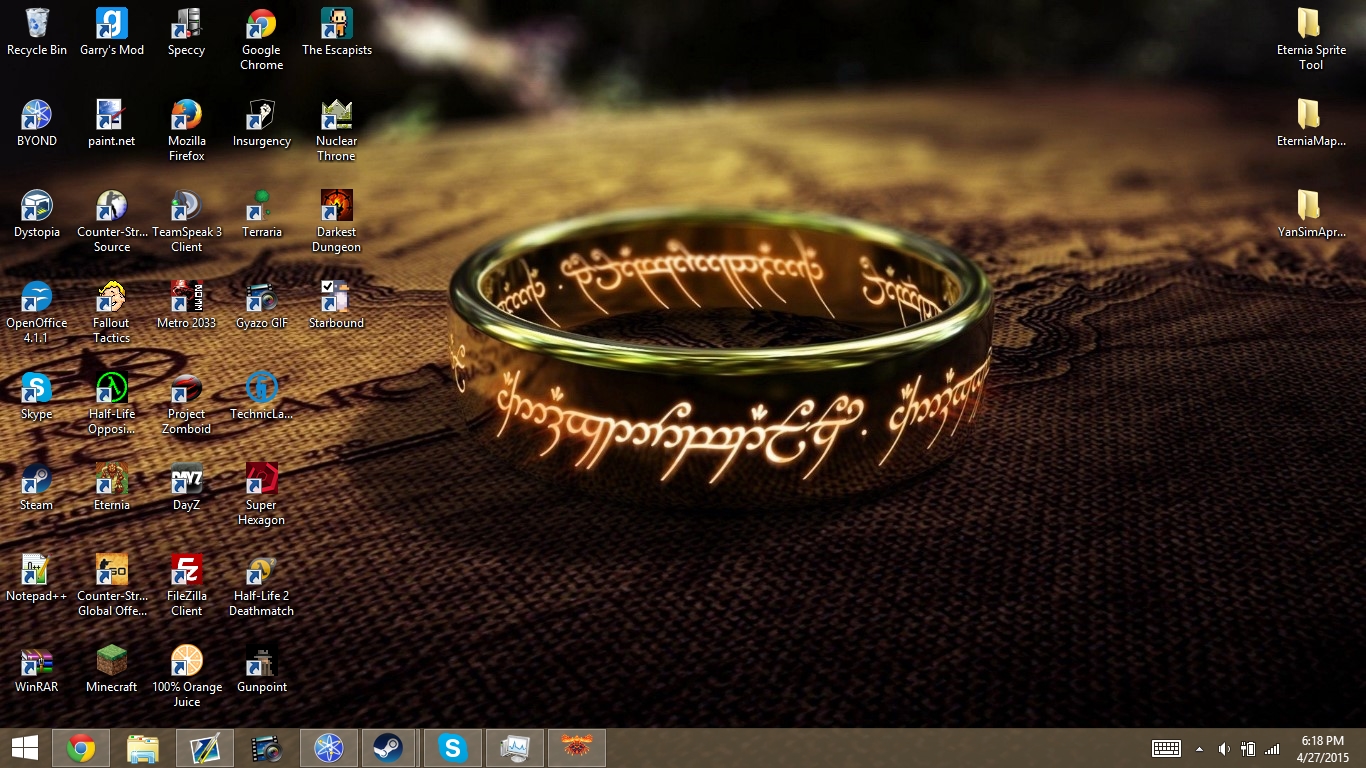Viewport: 1366px width, 768px height.
Task: Click the EterniaMap folder icon
Action: 1311,123
